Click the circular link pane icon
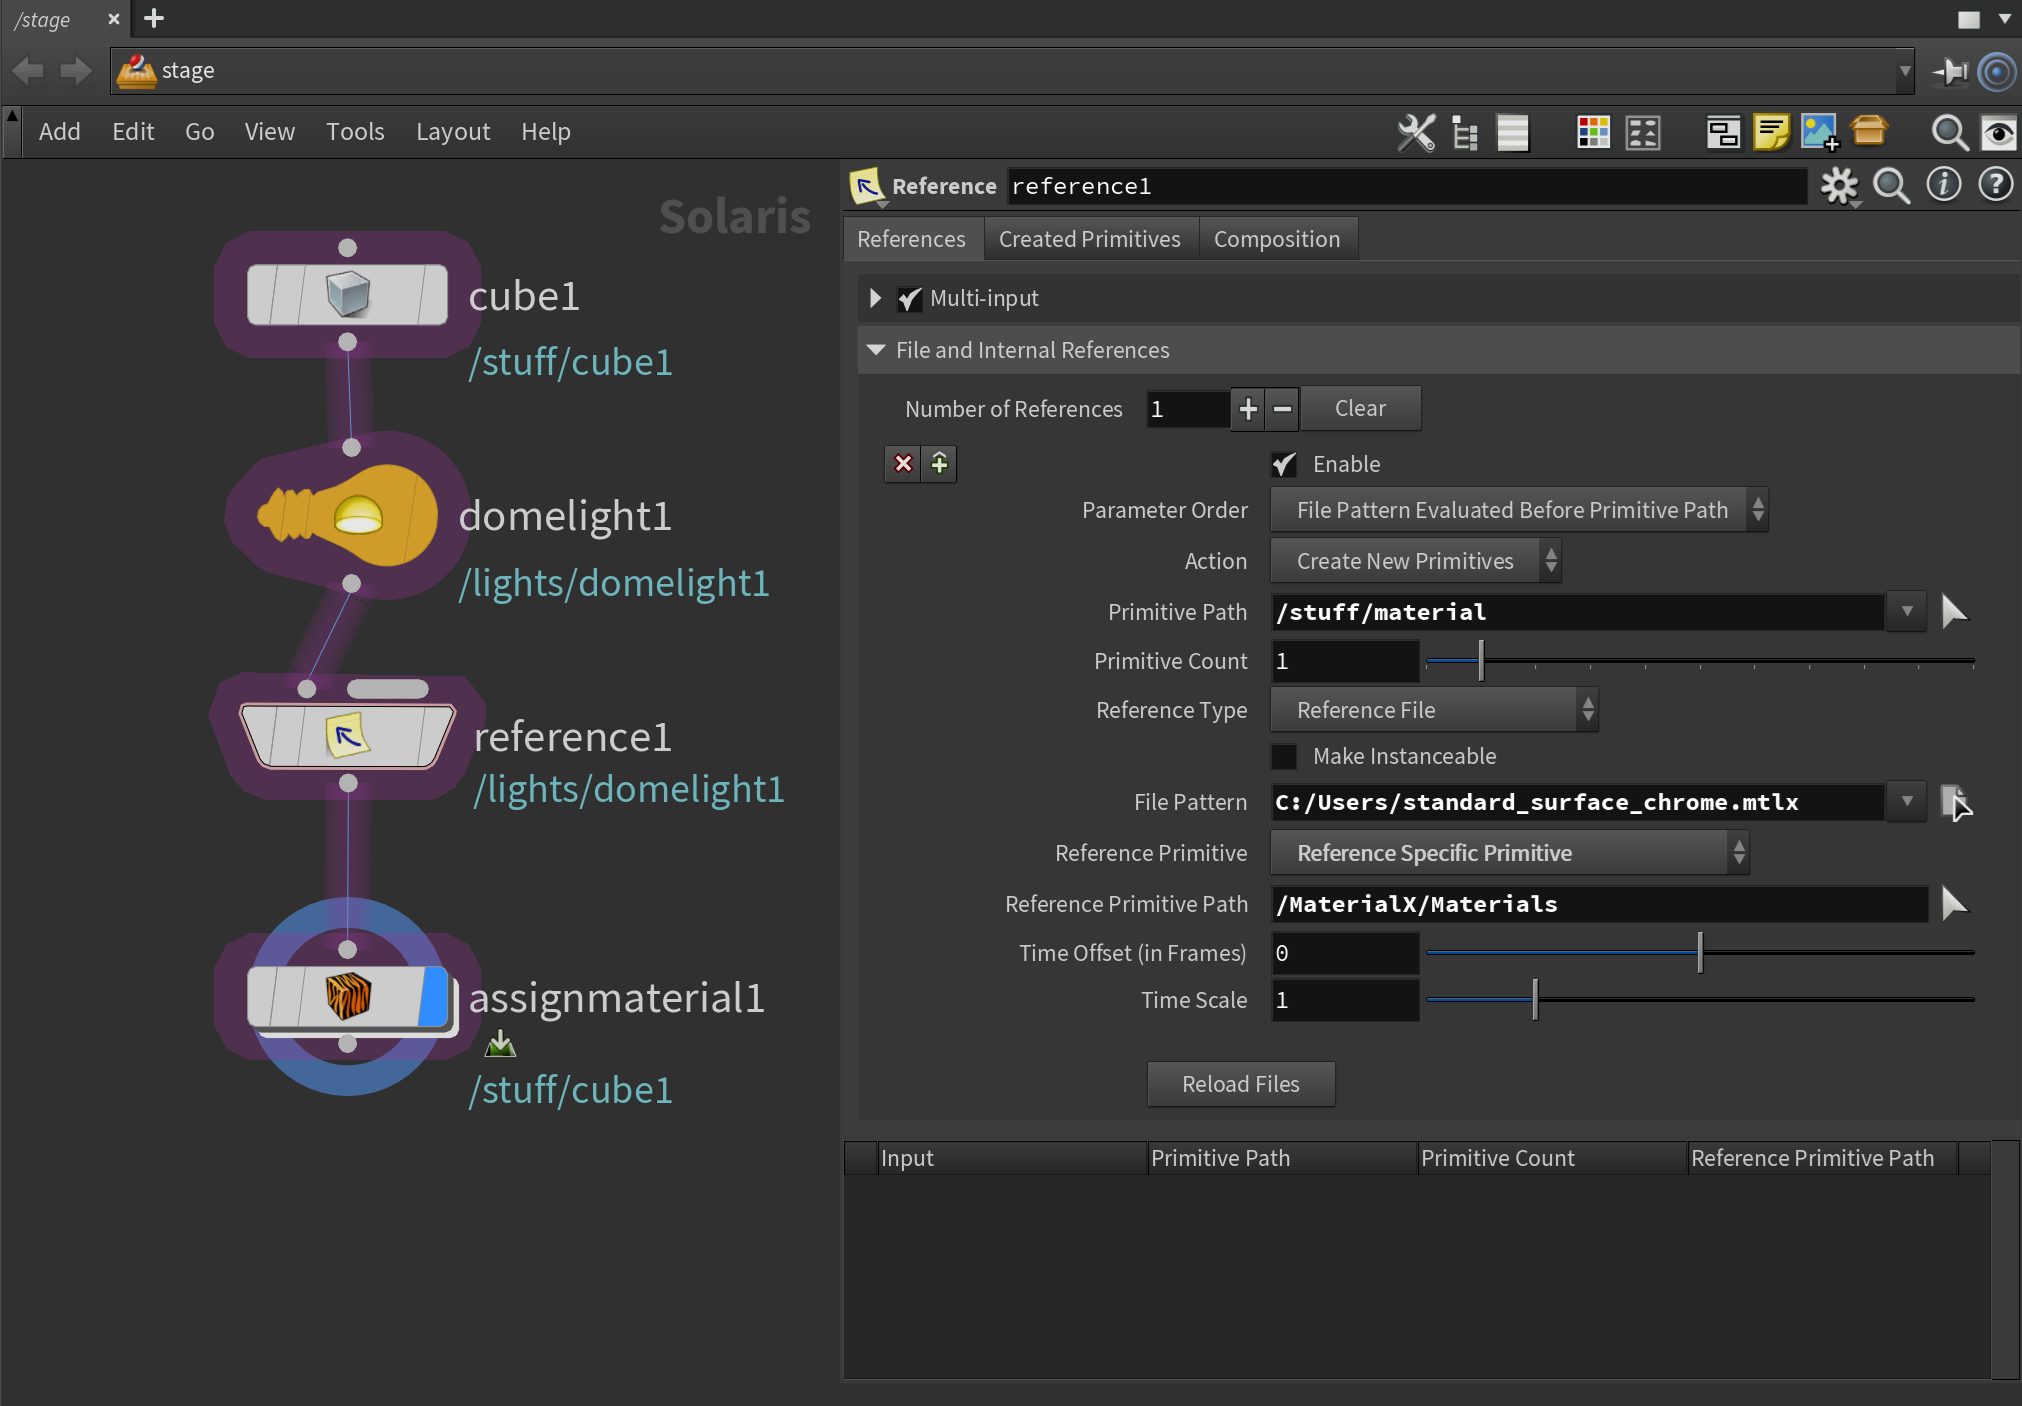Viewport: 2022px width, 1406px height. click(x=1997, y=71)
